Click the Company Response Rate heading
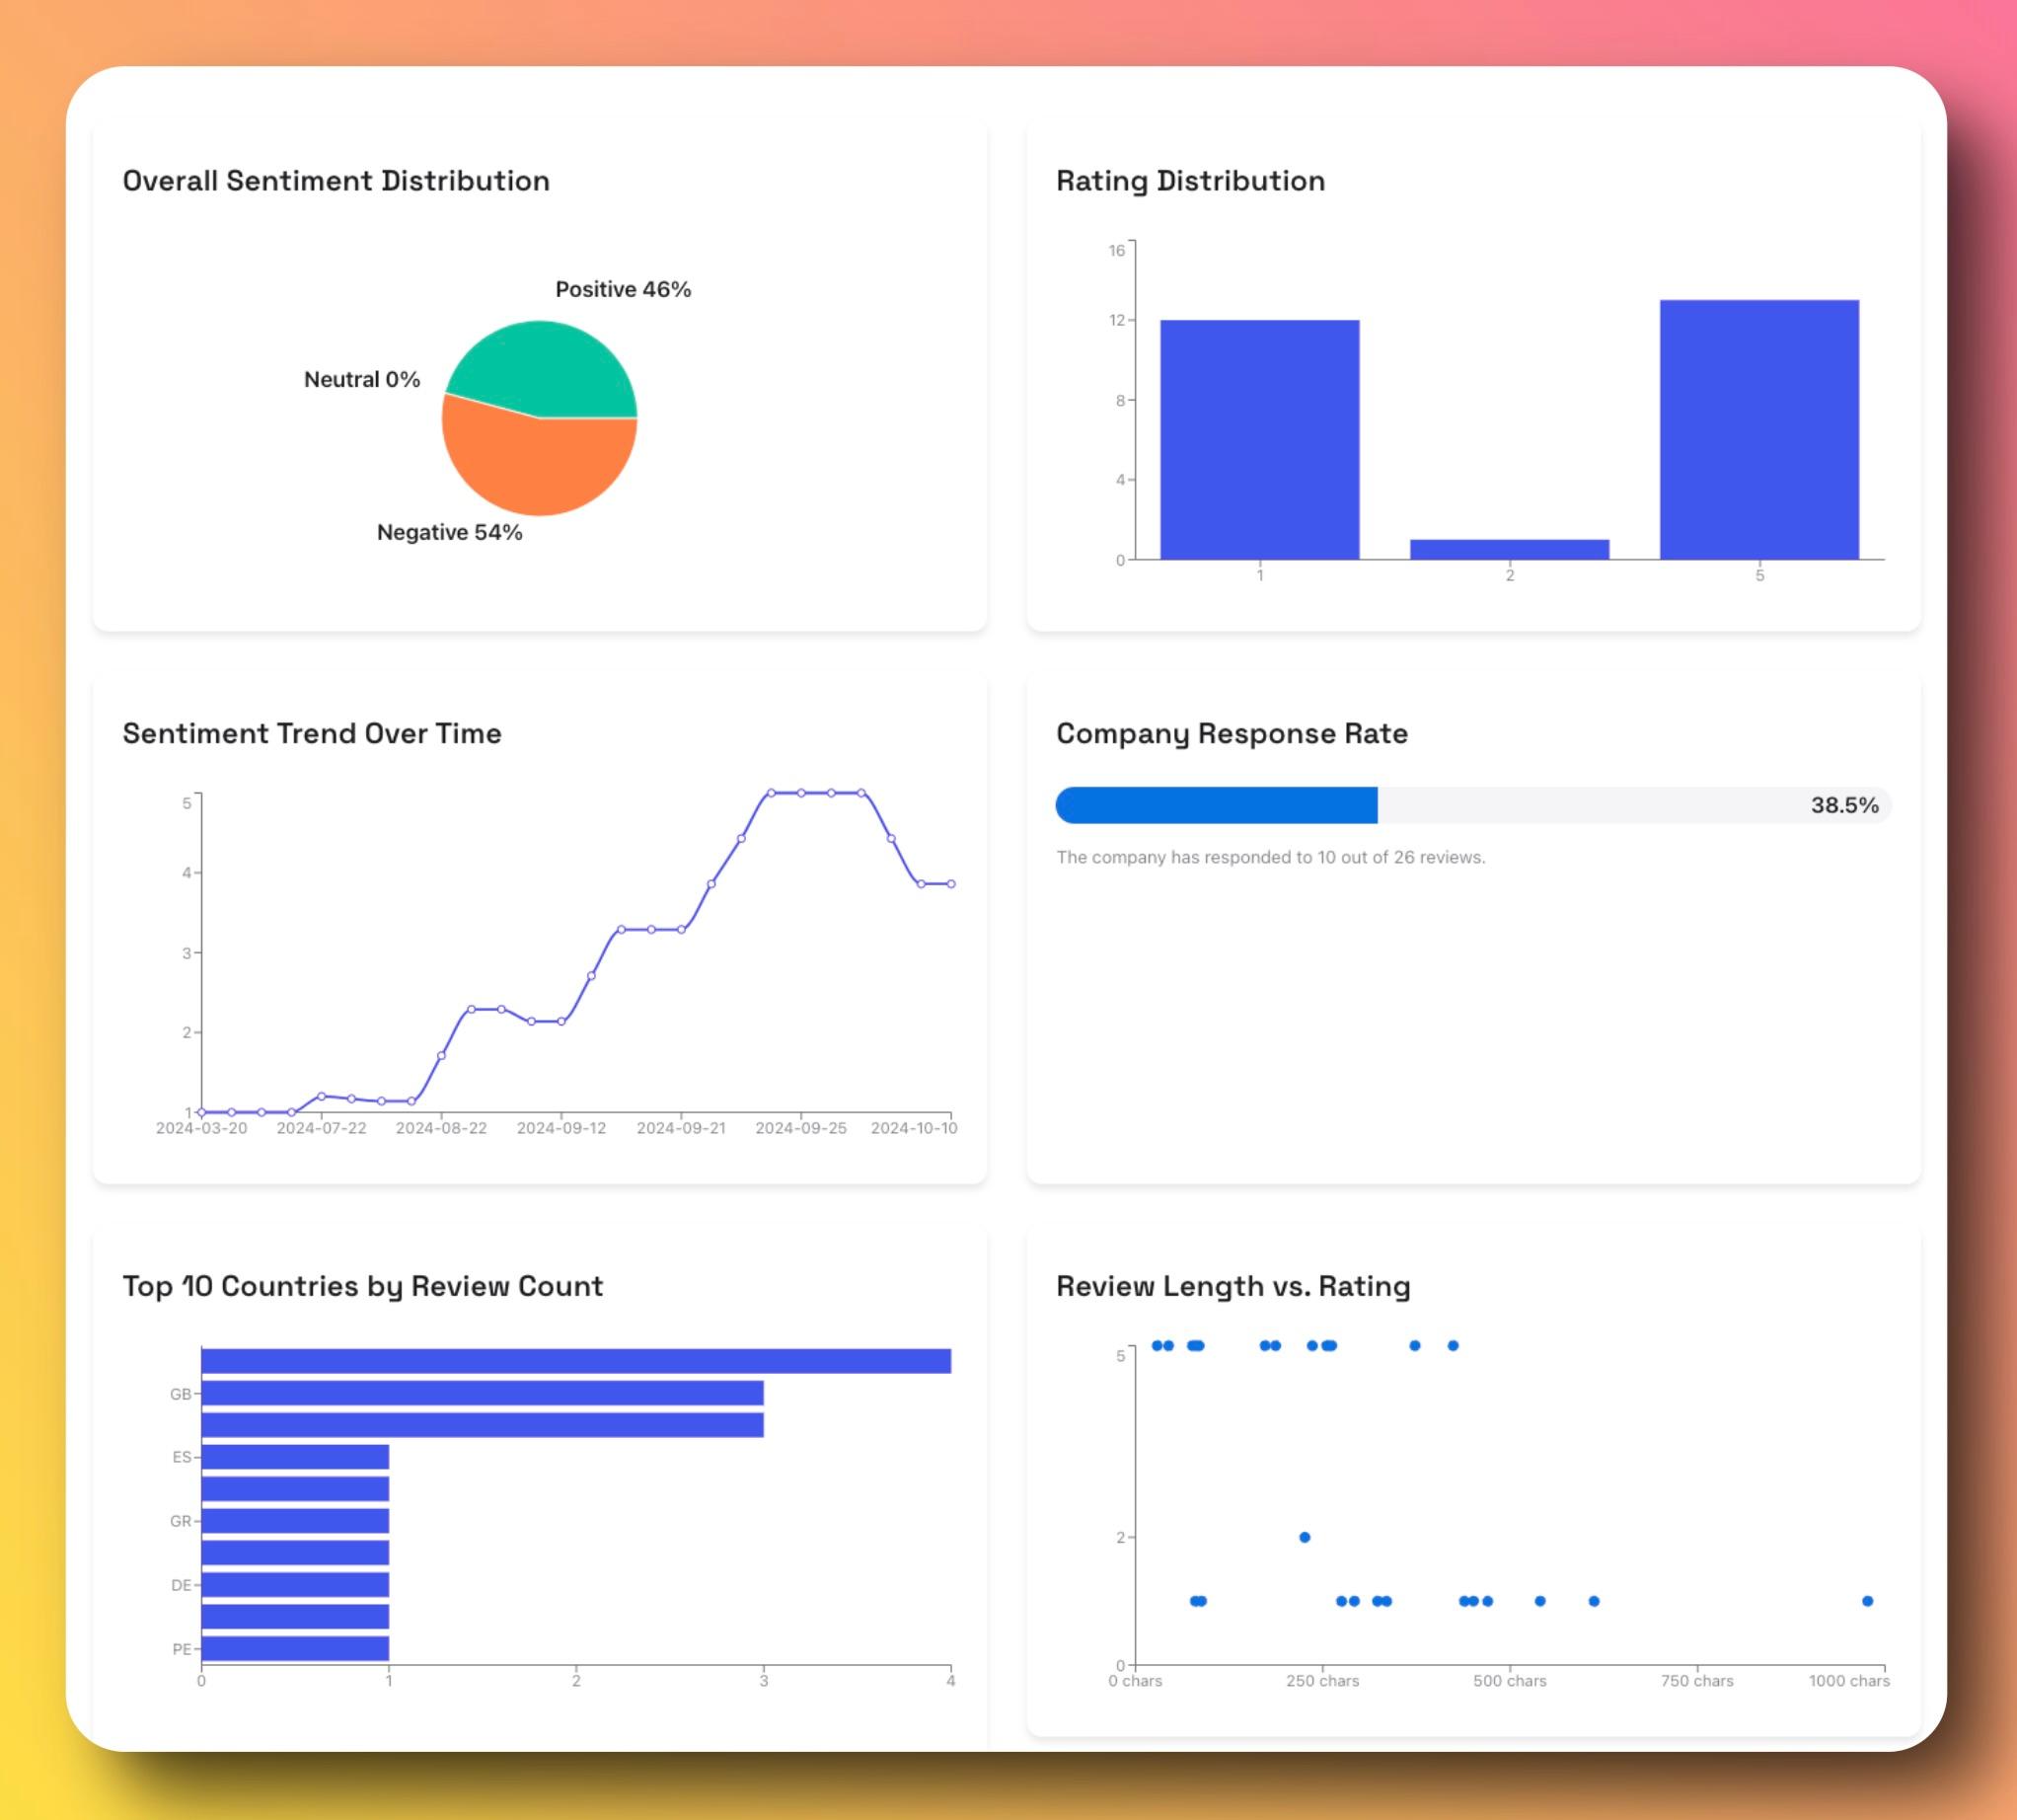The width and height of the screenshot is (2017, 1820). 1232,734
